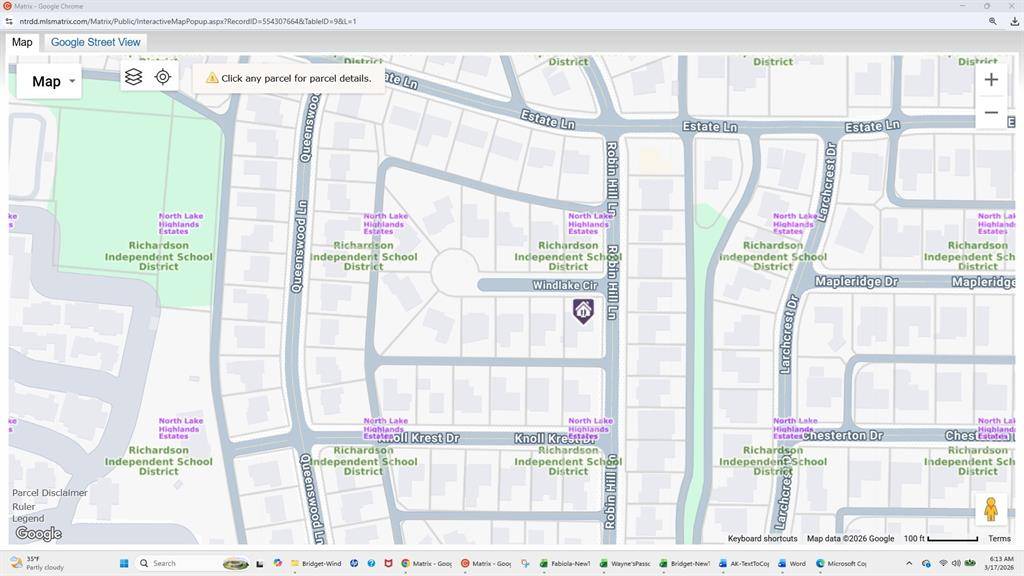Click the Street View pegman icon
1024x576 pixels.
[991, 509]
